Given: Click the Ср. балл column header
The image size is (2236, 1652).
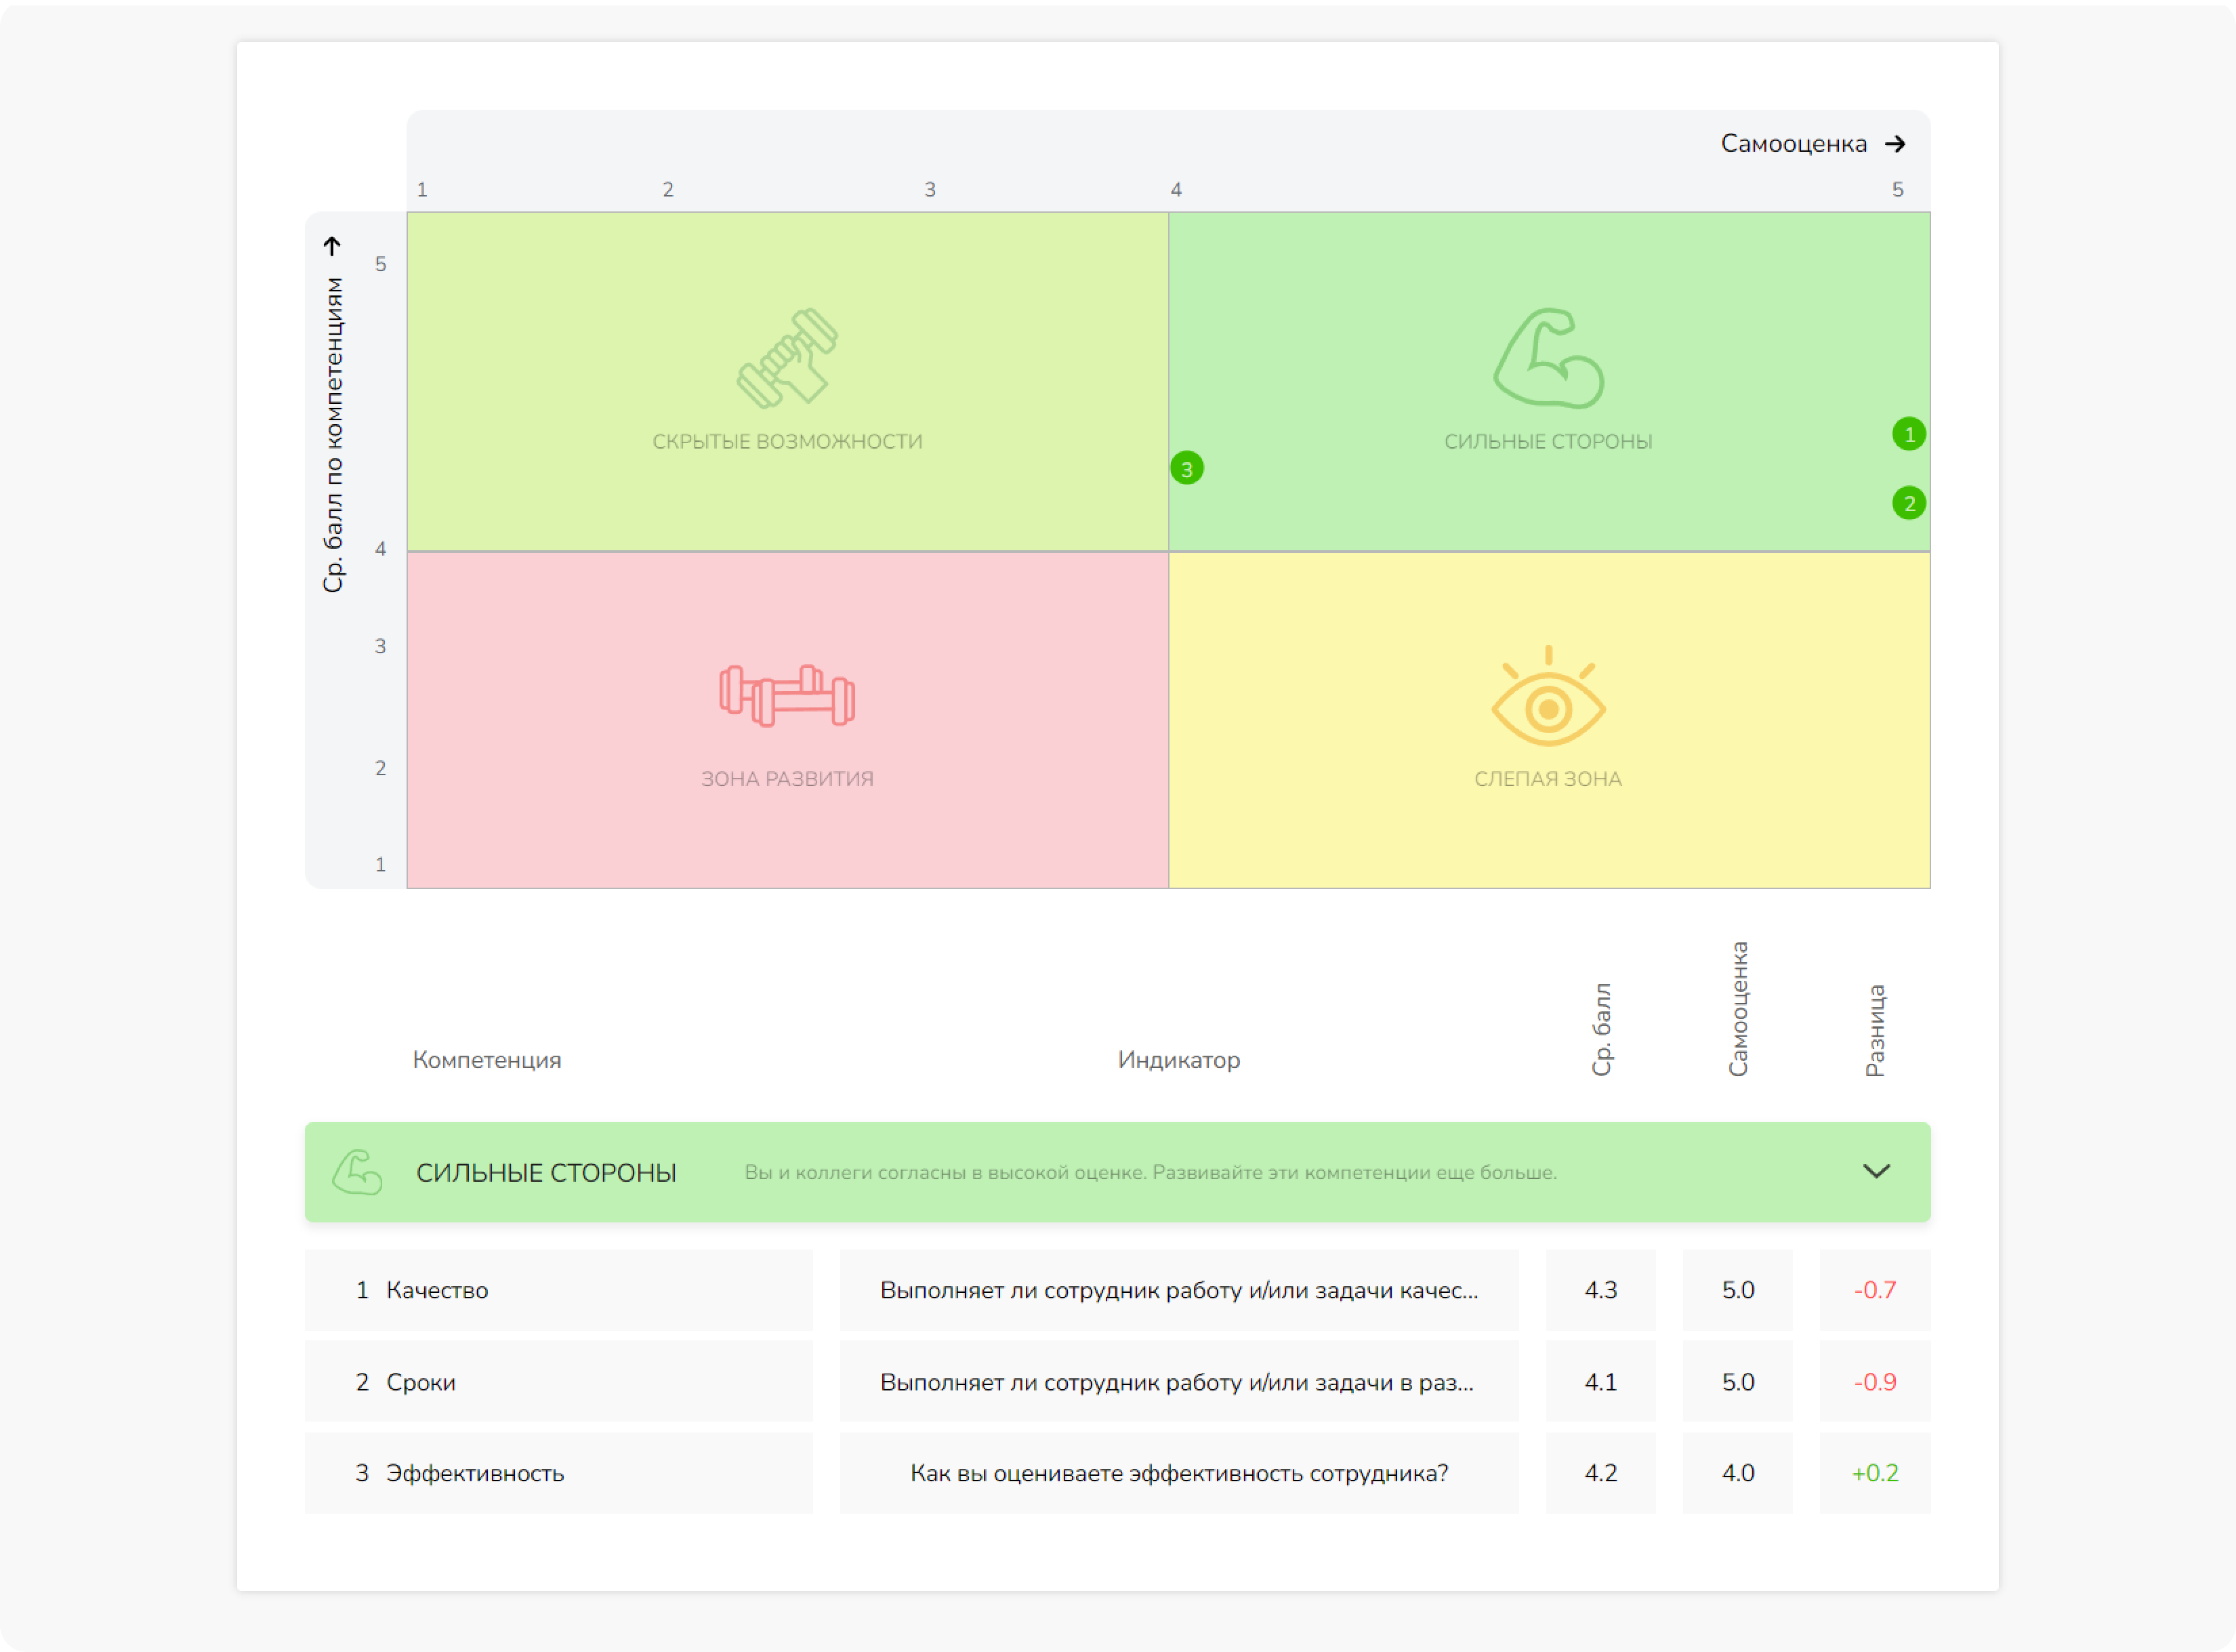Looking at the screenshot, I should 1601,1029.
